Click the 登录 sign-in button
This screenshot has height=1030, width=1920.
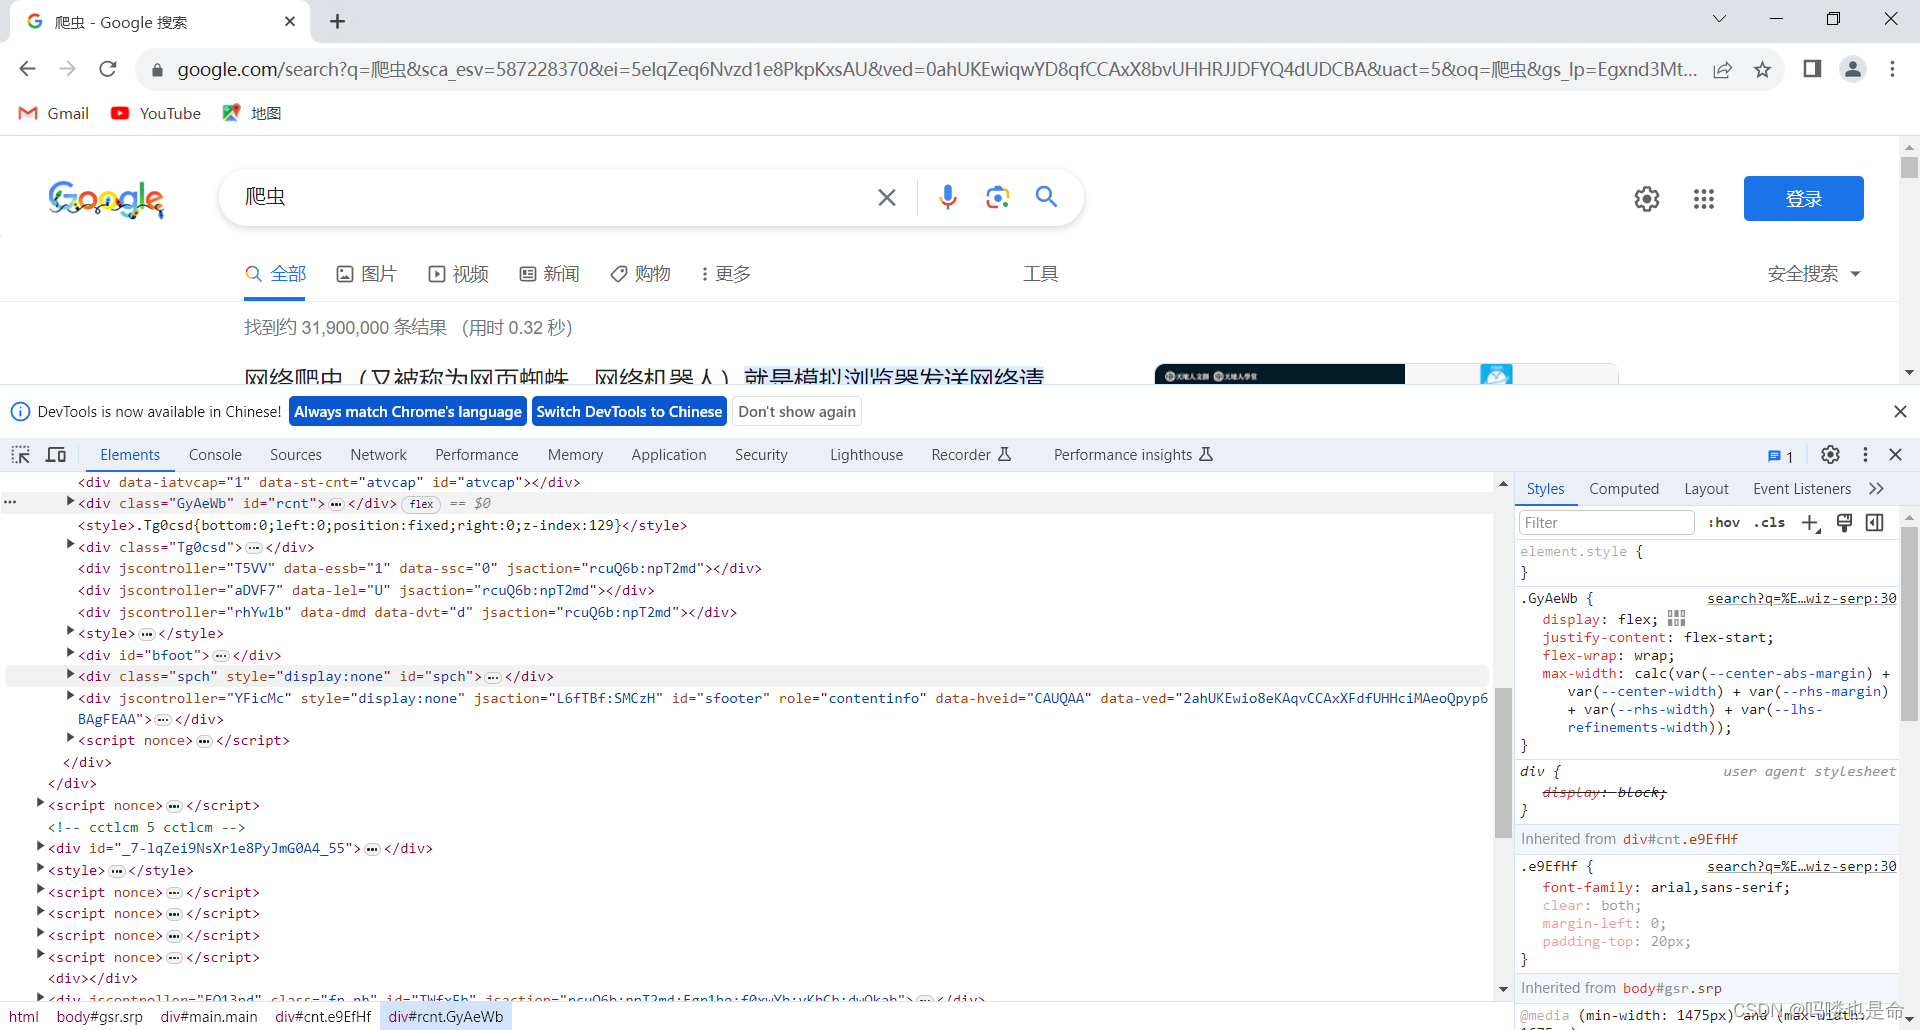1803,199
